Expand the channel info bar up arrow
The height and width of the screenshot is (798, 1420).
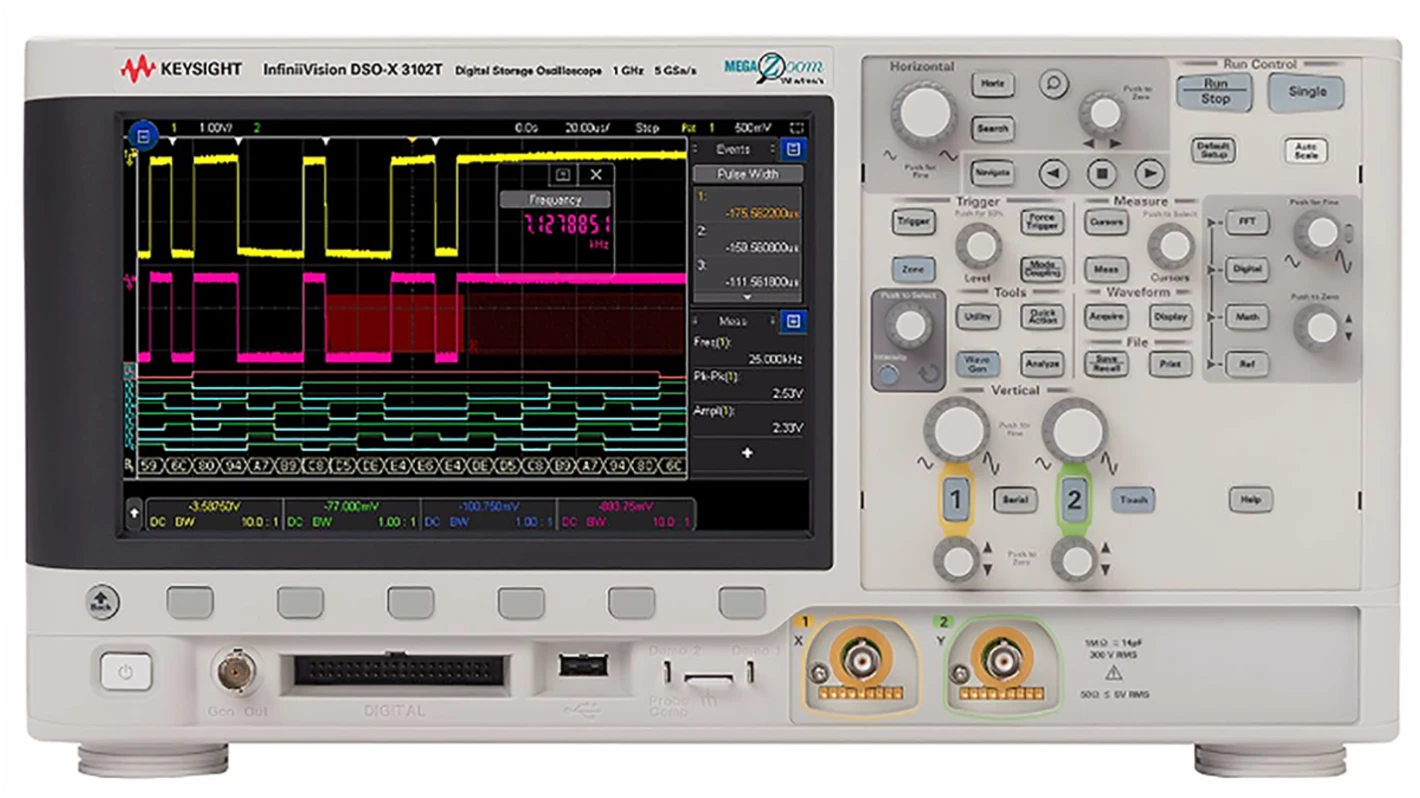[x=134, y=513]
